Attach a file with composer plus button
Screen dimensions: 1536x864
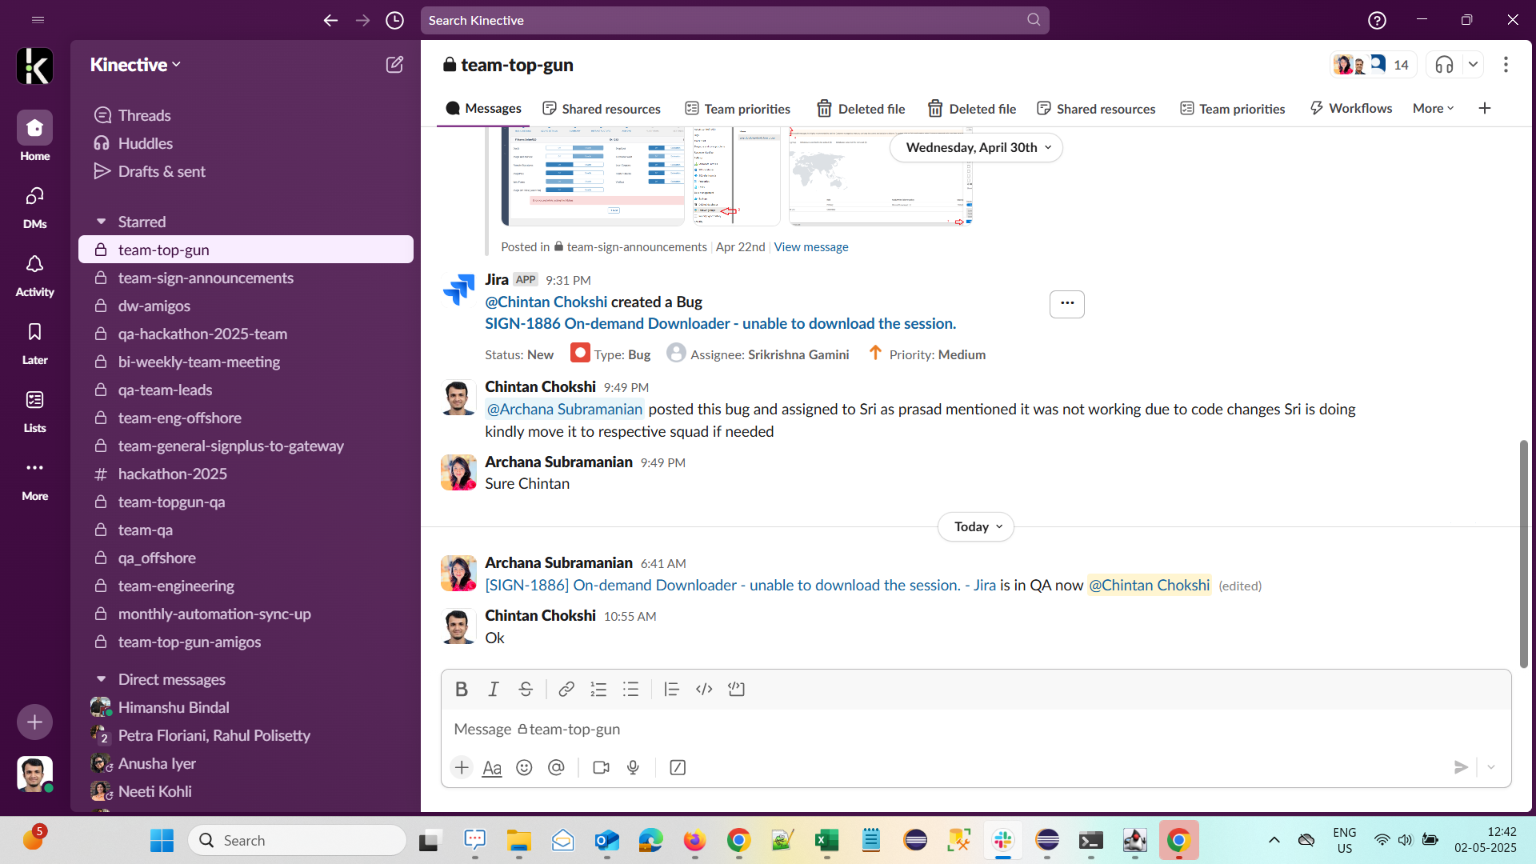[x=461, y=767]
